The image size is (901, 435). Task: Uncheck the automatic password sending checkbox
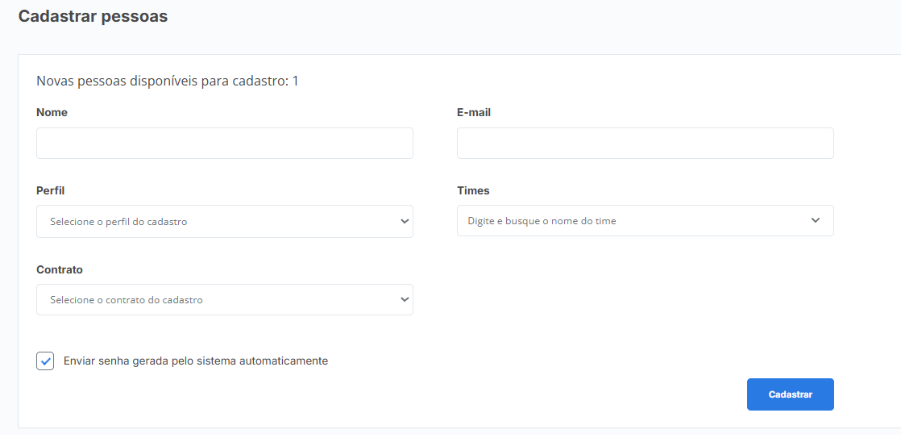click(45, 361)
